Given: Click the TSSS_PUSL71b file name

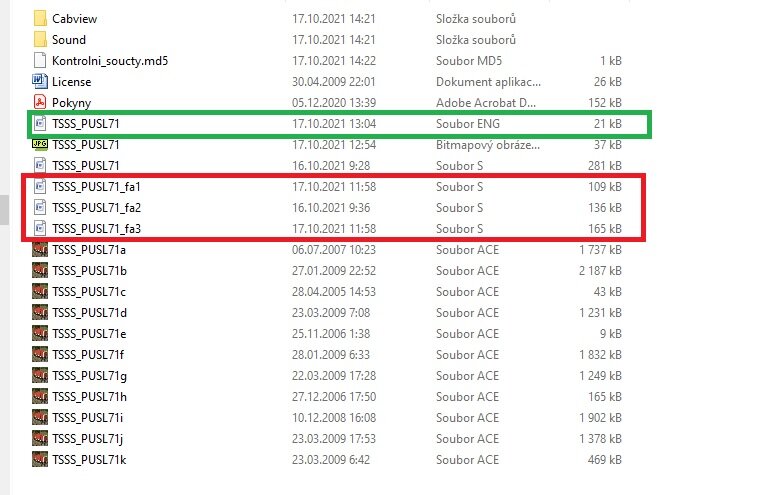Looking at the screenshot, I should [89, 270].
